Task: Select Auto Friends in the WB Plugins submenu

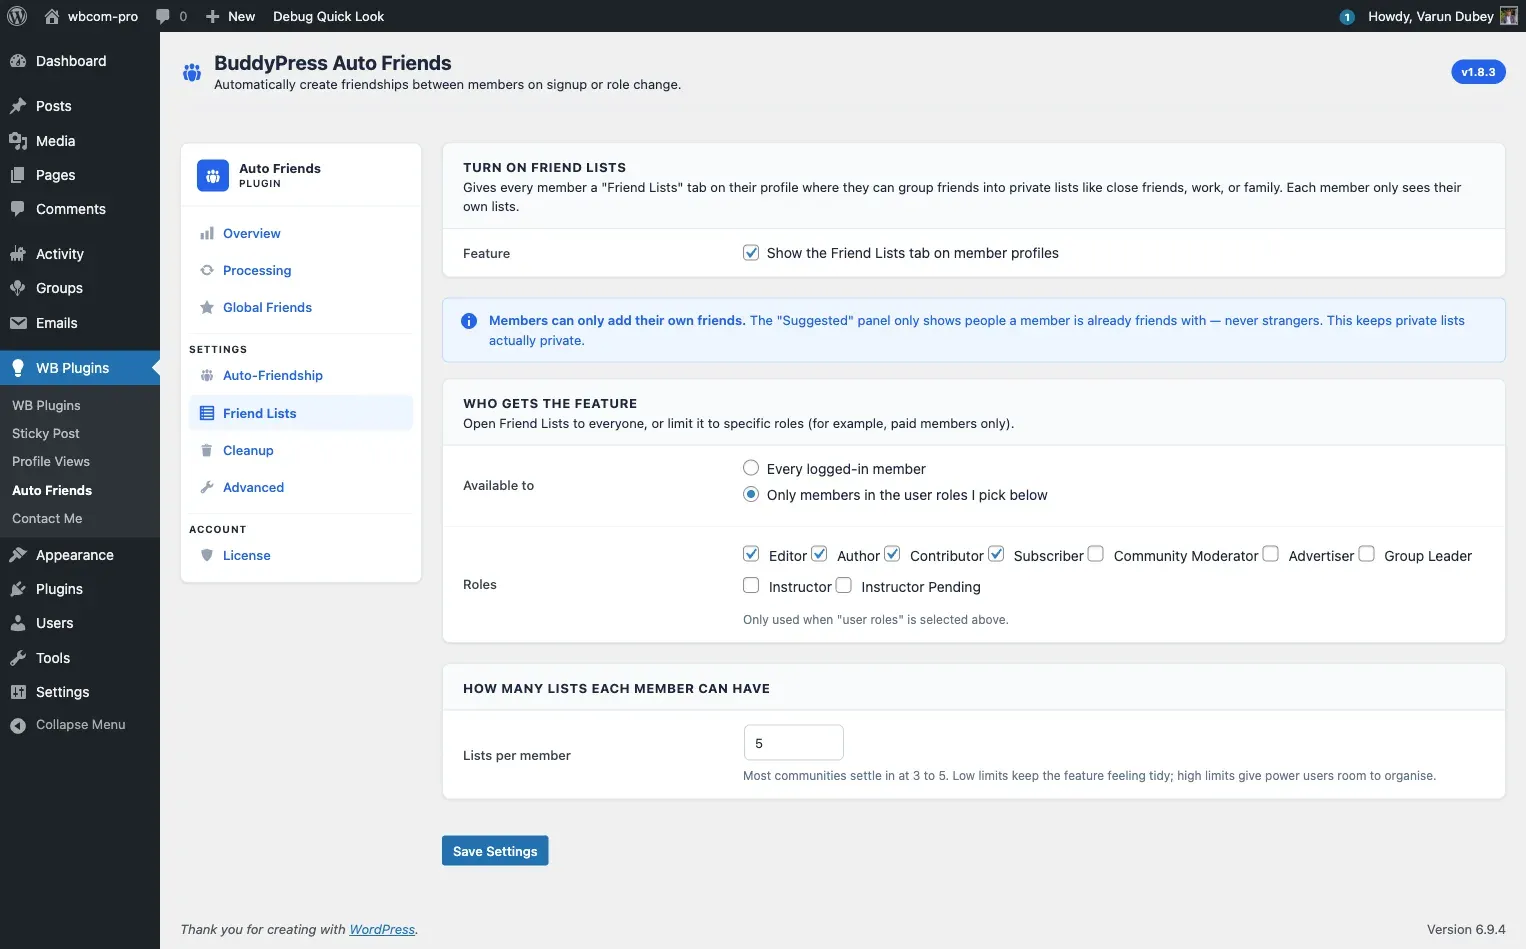Action: click(52, 490)
